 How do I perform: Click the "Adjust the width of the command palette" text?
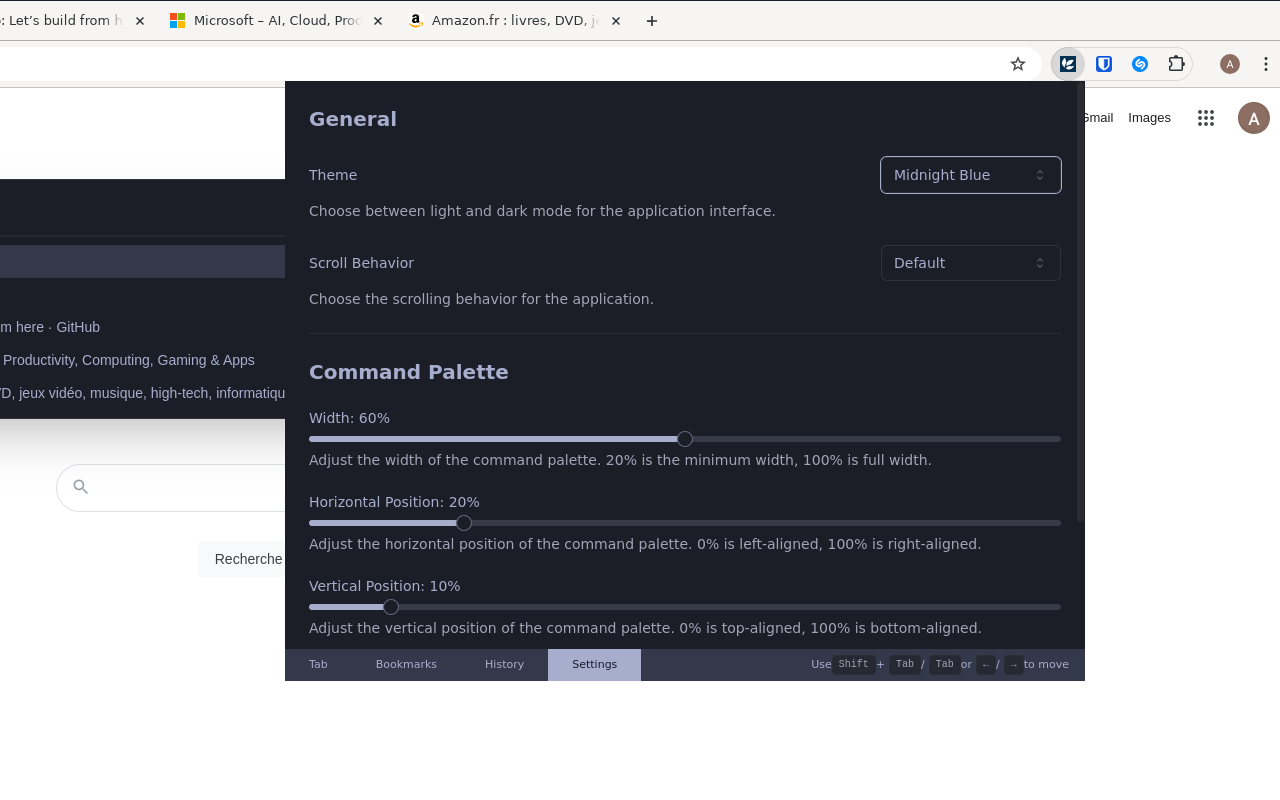coord(620,460)
